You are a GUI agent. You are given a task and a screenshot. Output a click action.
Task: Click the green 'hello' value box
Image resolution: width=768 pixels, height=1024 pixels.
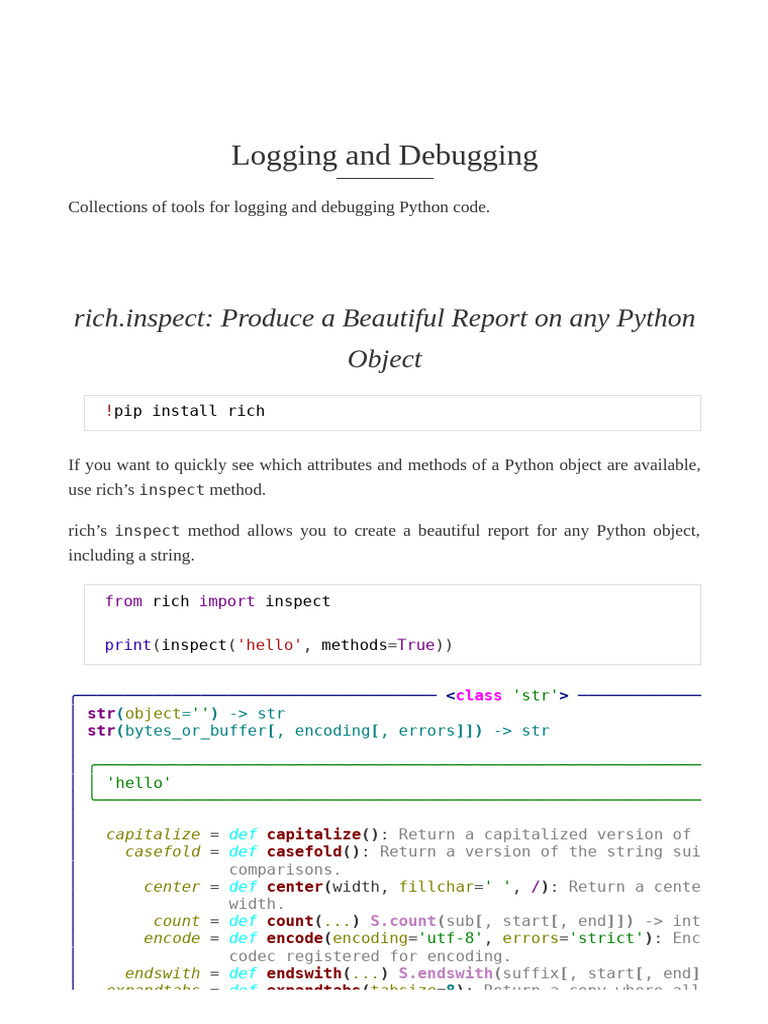tap(396, 782)
